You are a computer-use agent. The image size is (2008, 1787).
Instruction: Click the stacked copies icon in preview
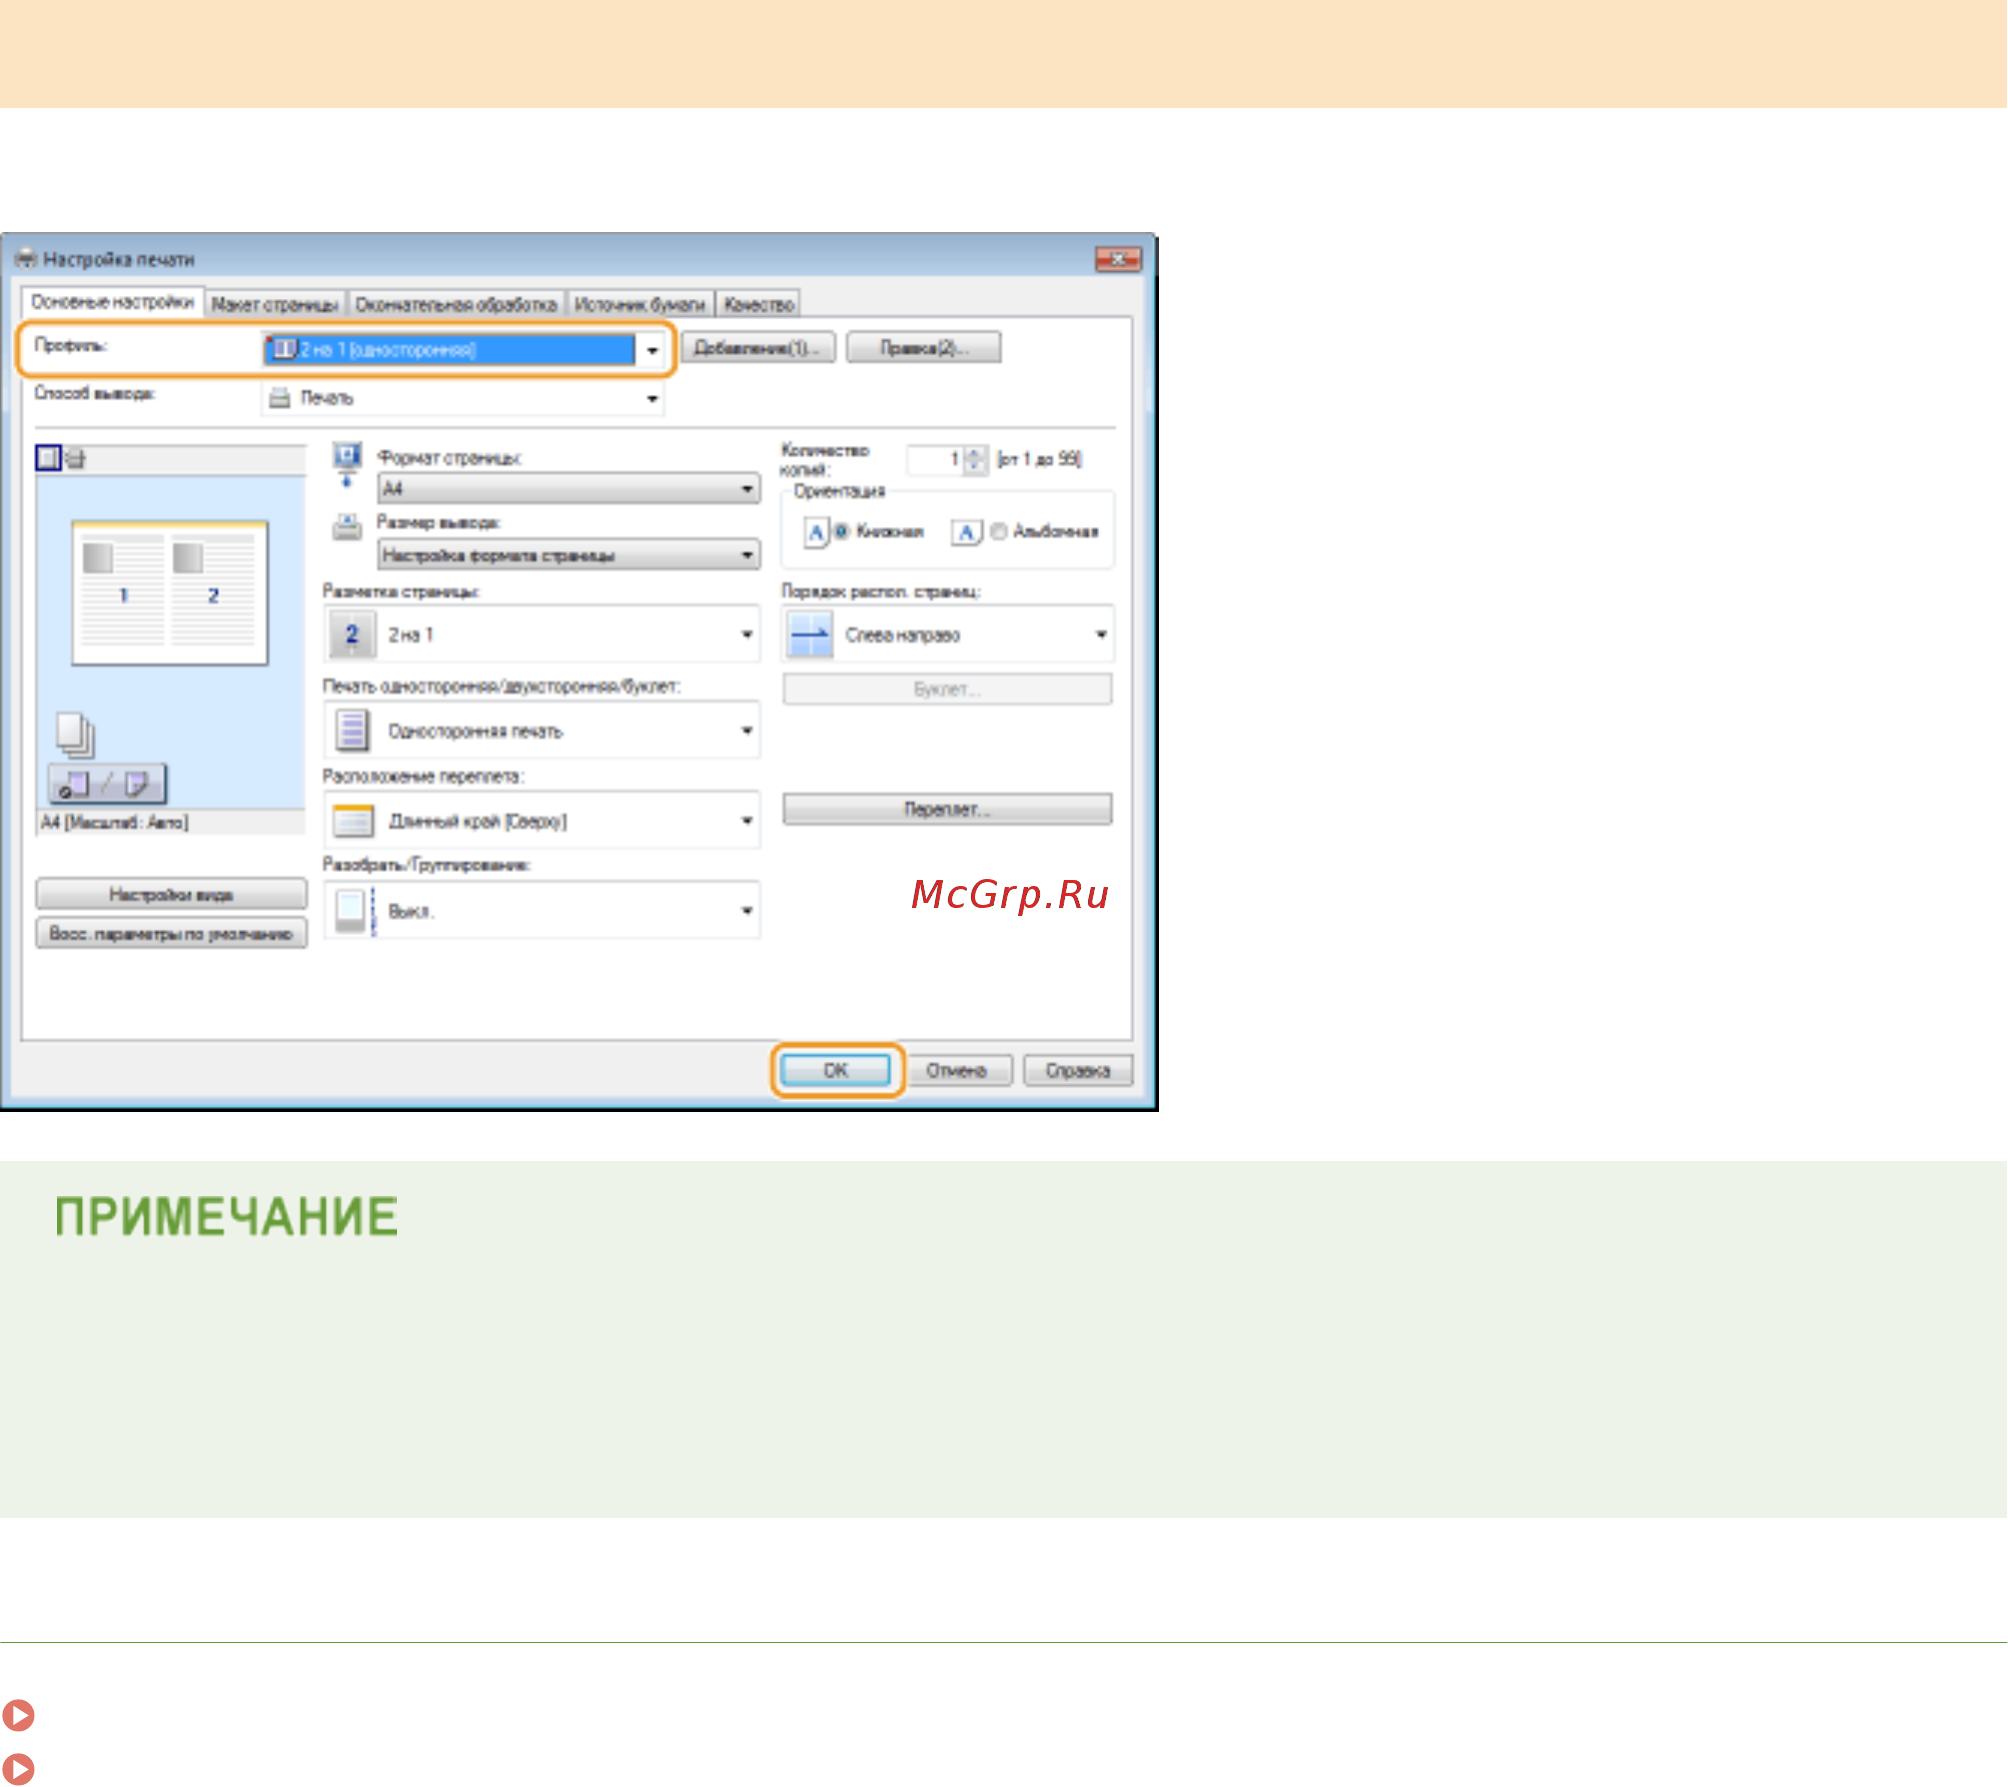coord(75,735)
